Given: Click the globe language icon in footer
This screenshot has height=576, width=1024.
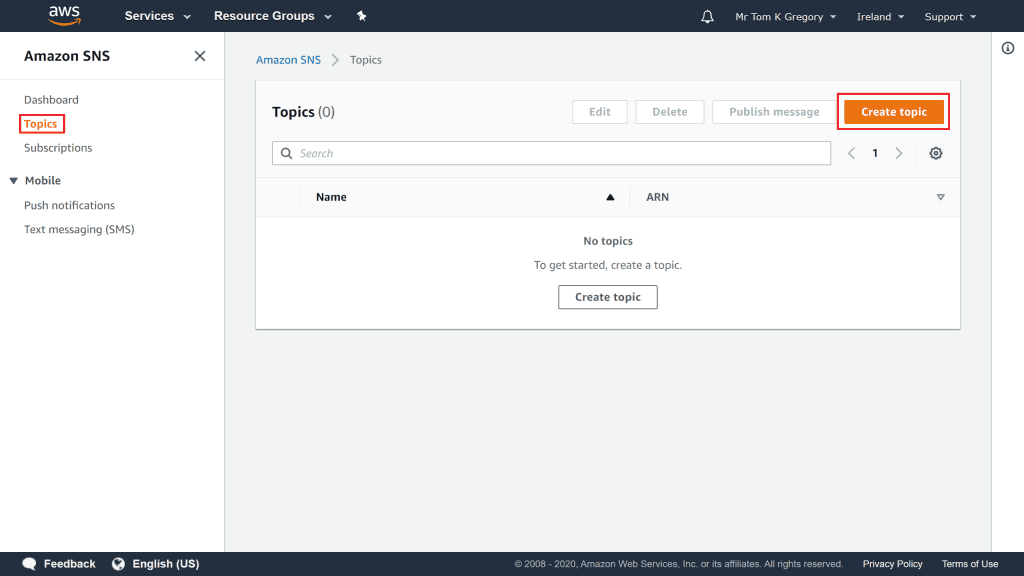Looking at the screenshot, I should [119, 564].
